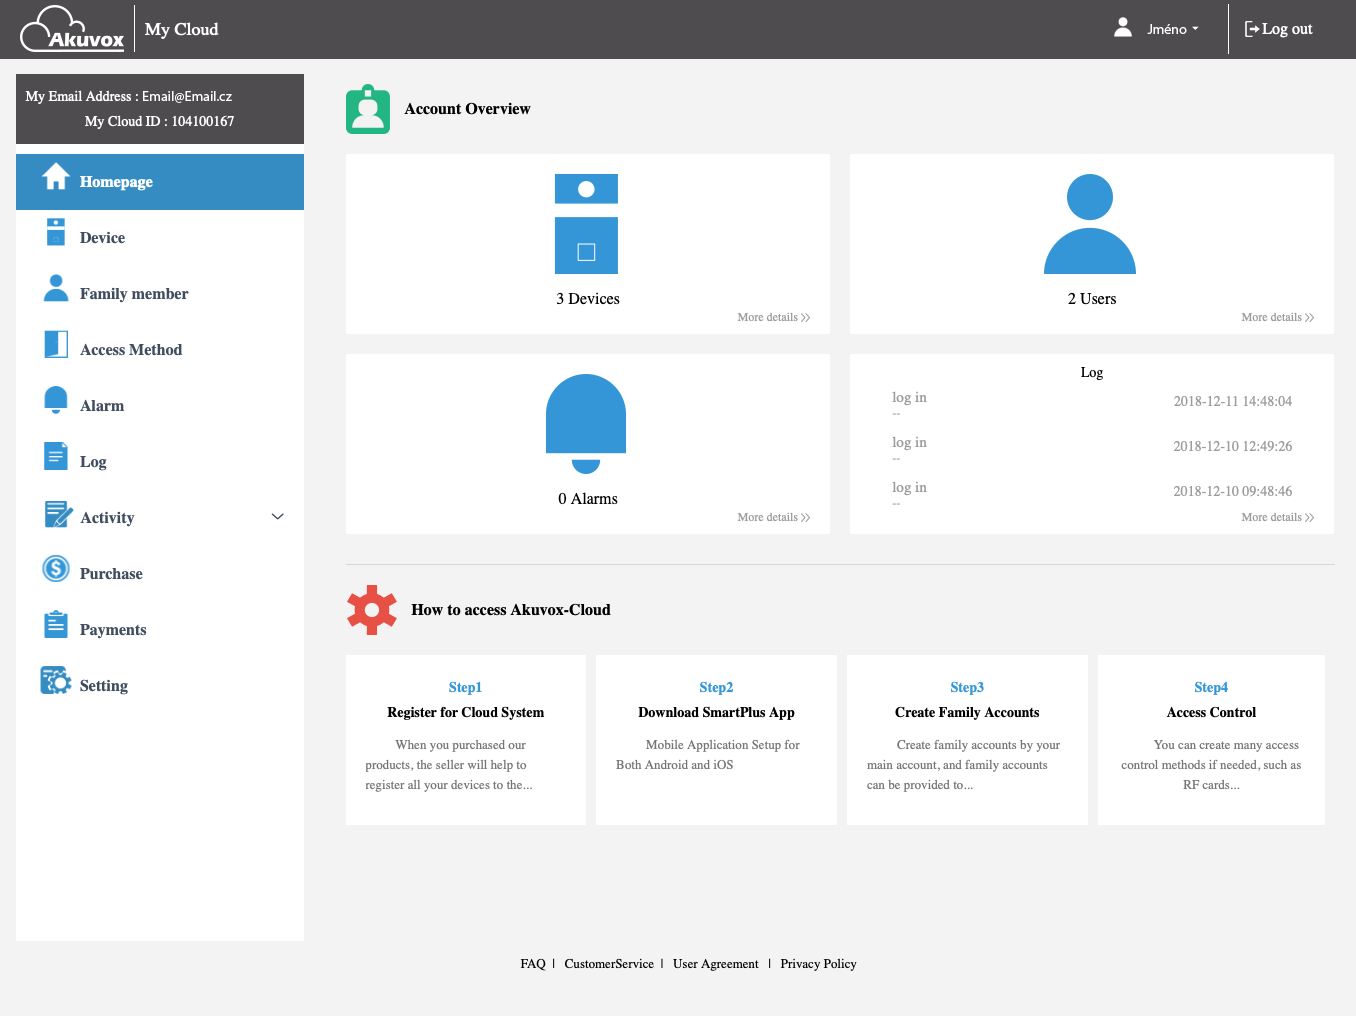The height and width of the screenshot is (1016, 1356).
Task: Open Step4 Access Control card
Action: tap(1211, 740)
